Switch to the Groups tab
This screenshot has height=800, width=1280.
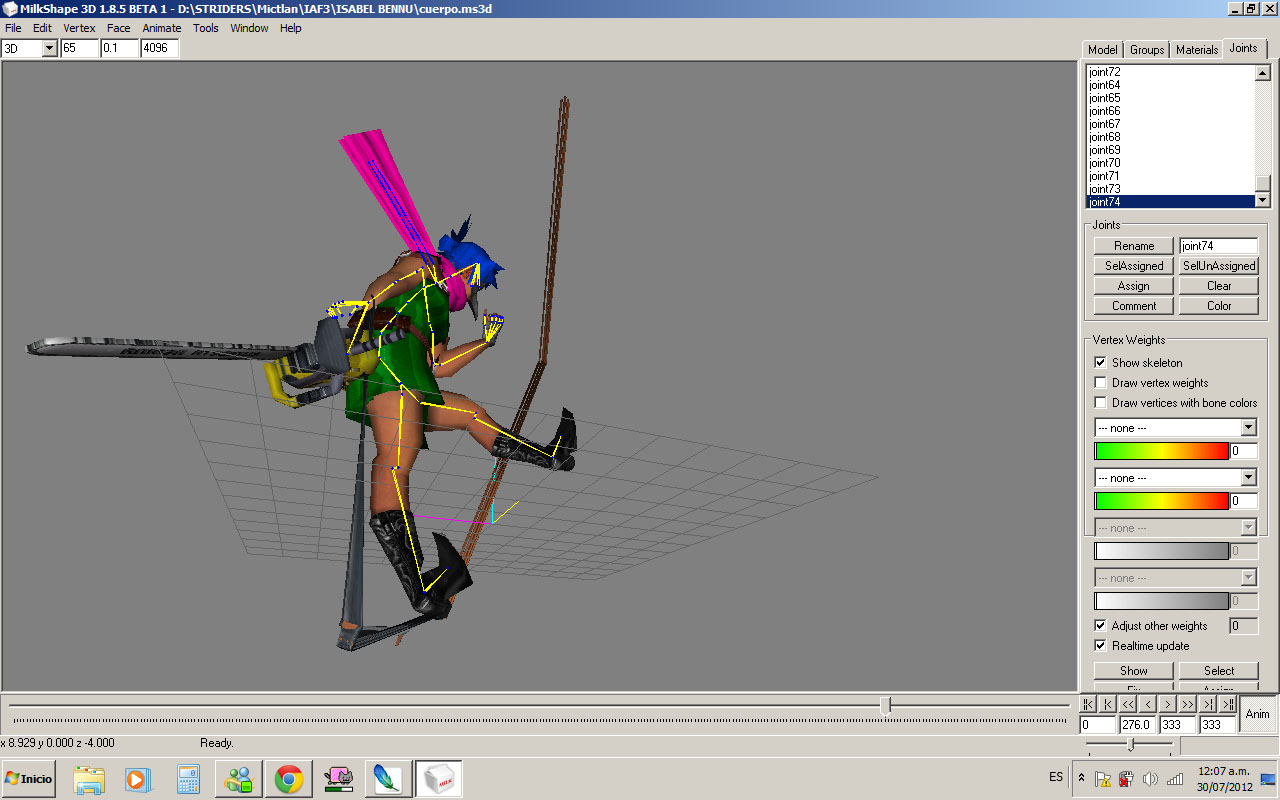tap(1147, 50)
